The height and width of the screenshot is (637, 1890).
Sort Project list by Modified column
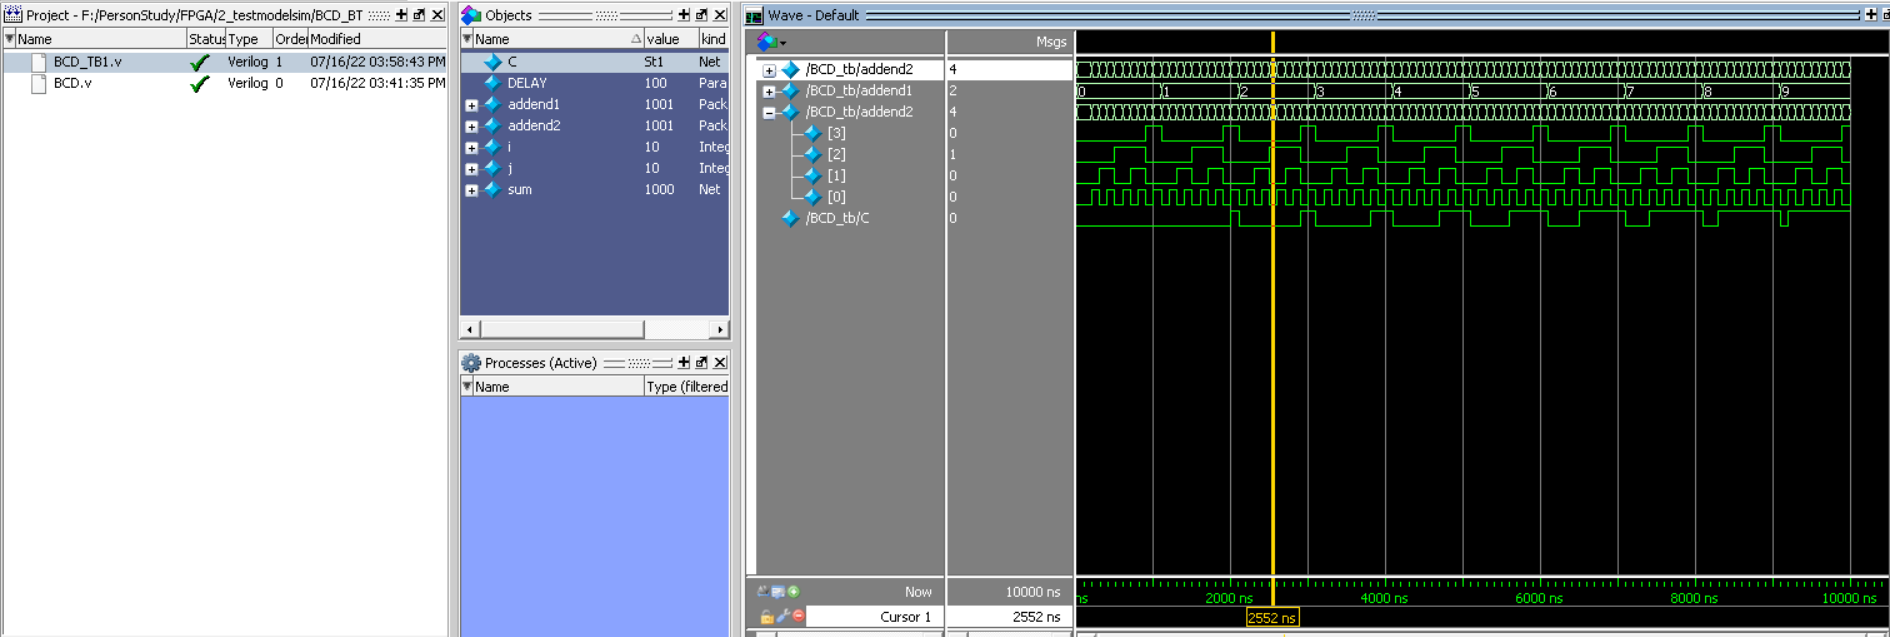pos(376,39)
